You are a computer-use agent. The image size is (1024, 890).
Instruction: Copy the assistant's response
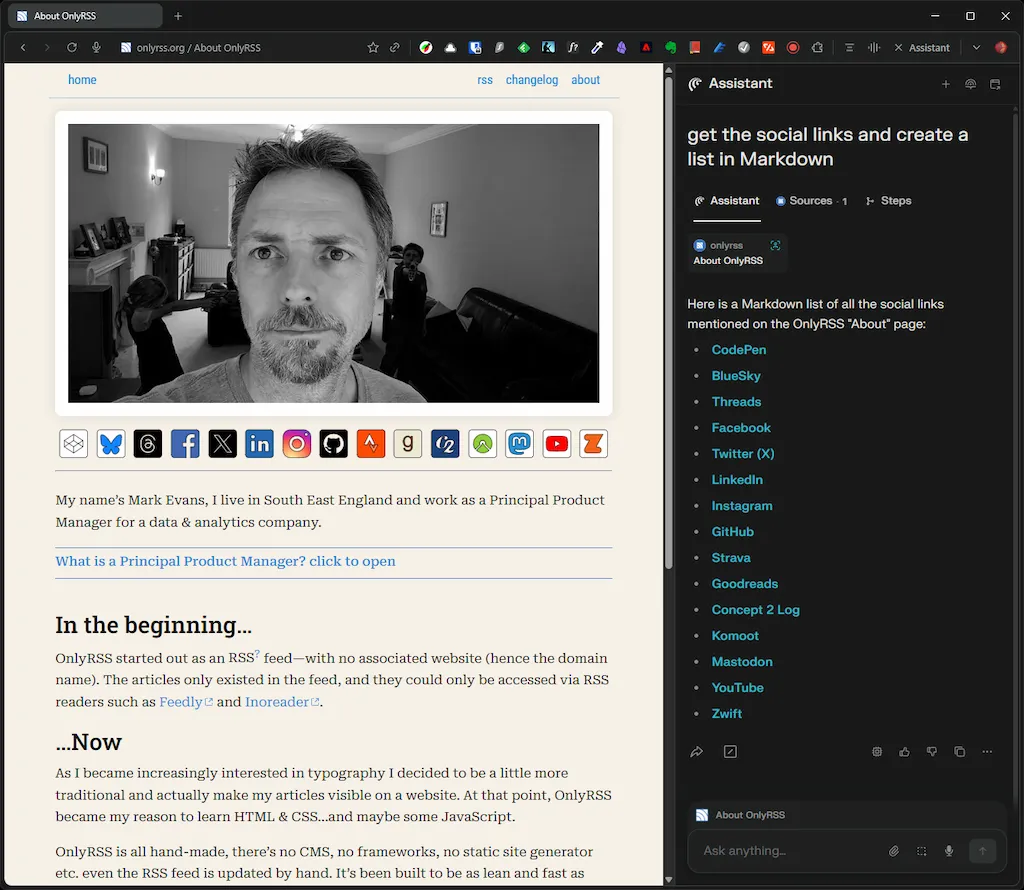(x=959, y=751)
